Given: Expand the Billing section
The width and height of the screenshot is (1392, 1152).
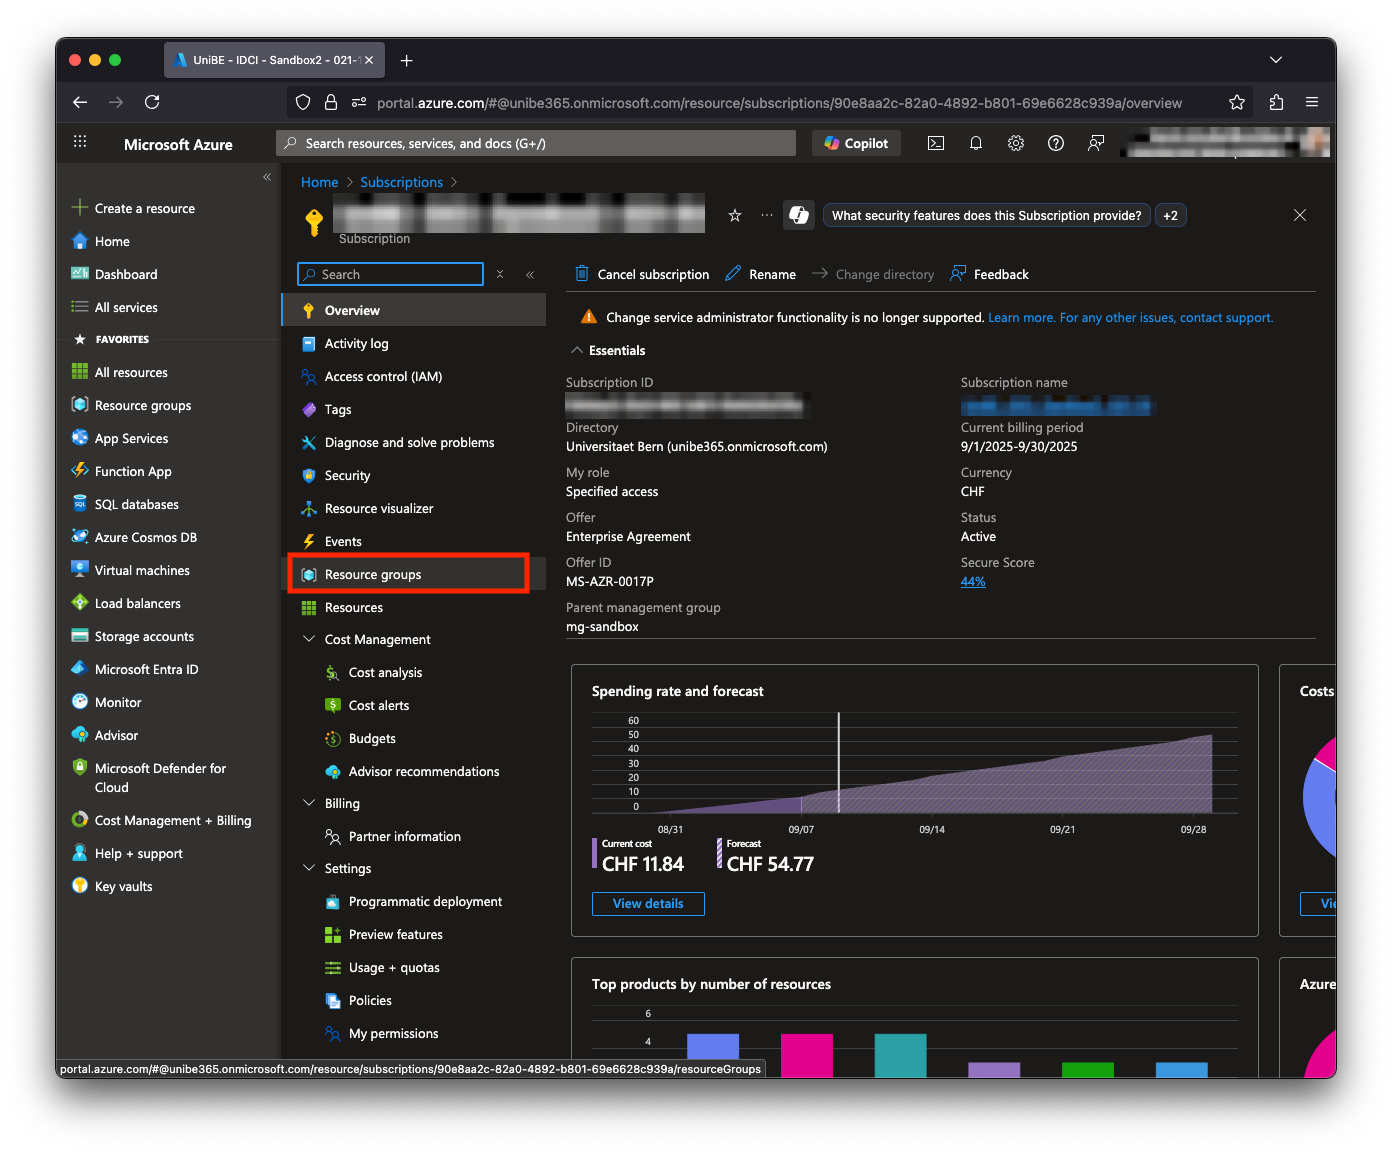Looking at the screenshot, I should (308, 803).
